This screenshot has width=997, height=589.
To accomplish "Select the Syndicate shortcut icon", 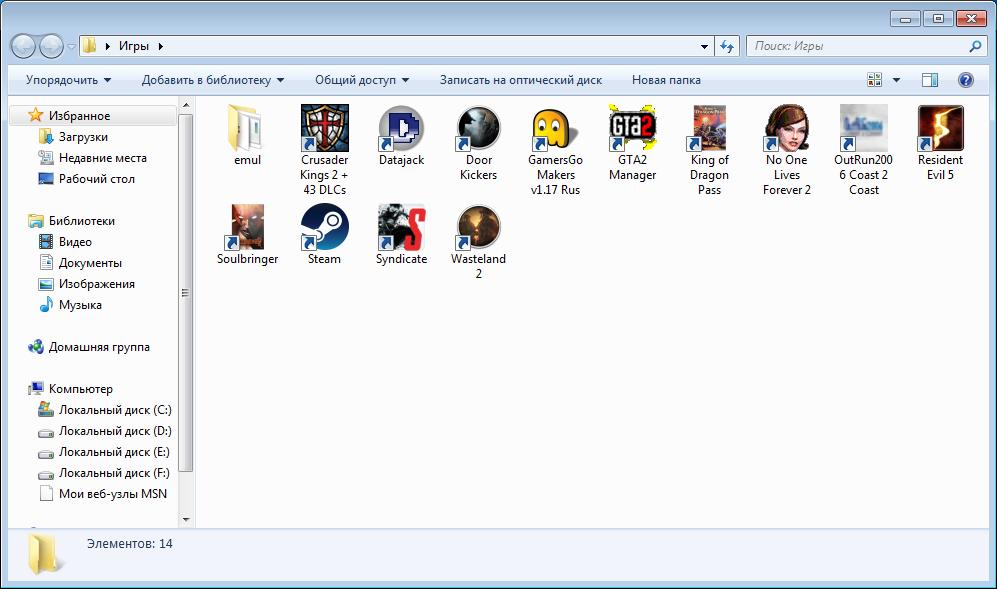I will [401, 227].
